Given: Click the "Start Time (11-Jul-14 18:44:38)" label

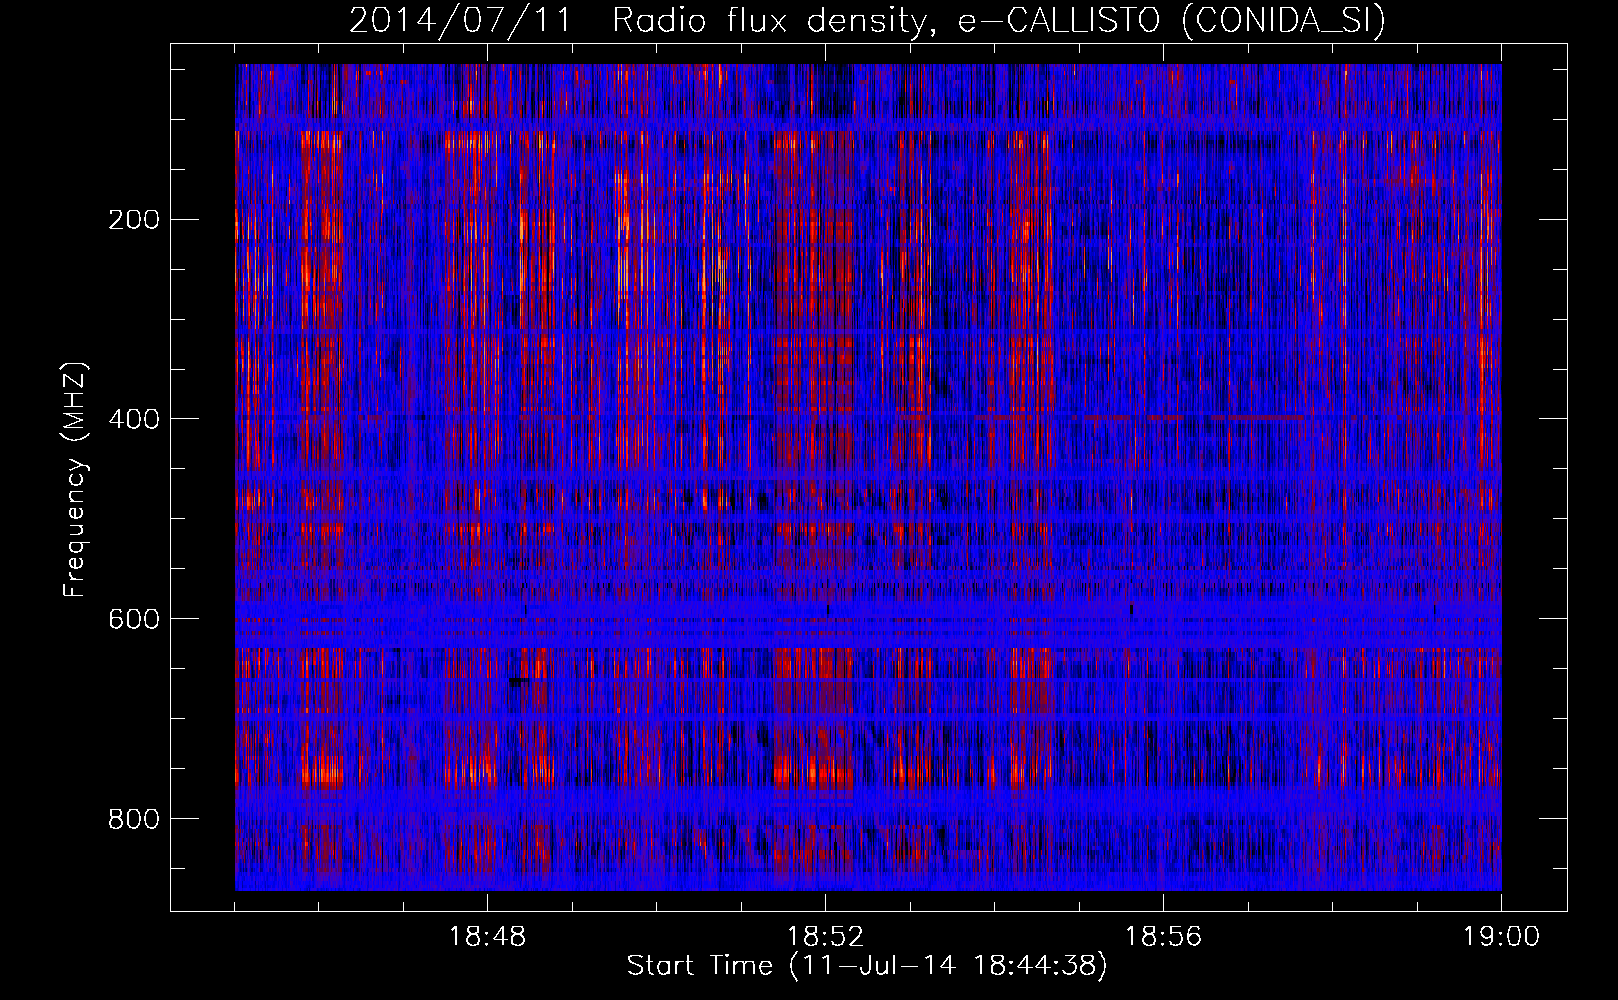Looking at the screenshot, I should pos(867,966).
